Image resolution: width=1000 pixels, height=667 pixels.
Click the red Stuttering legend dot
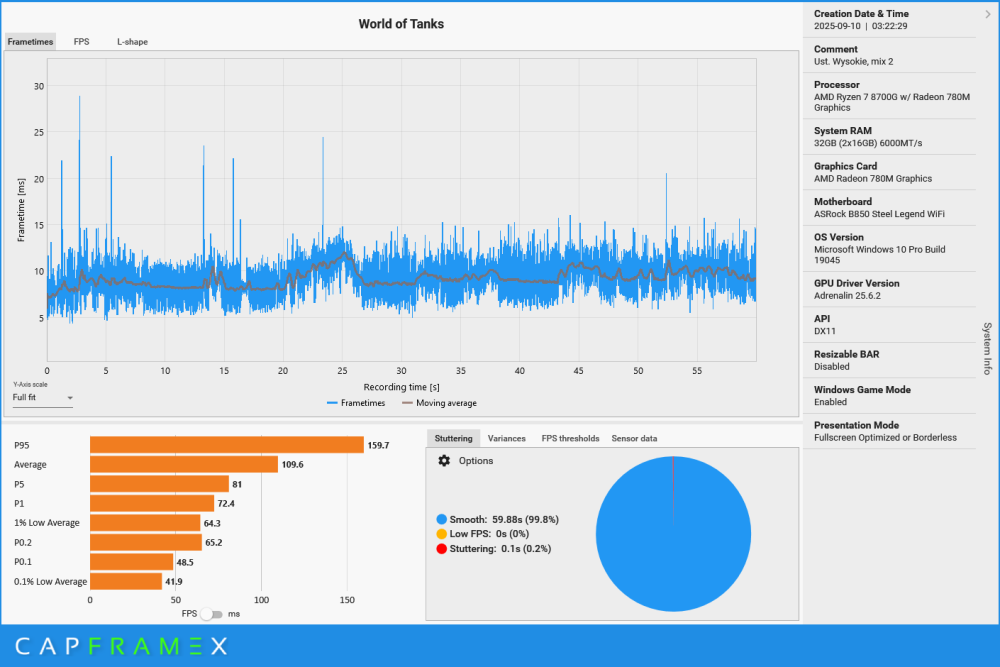coord(441,548)
